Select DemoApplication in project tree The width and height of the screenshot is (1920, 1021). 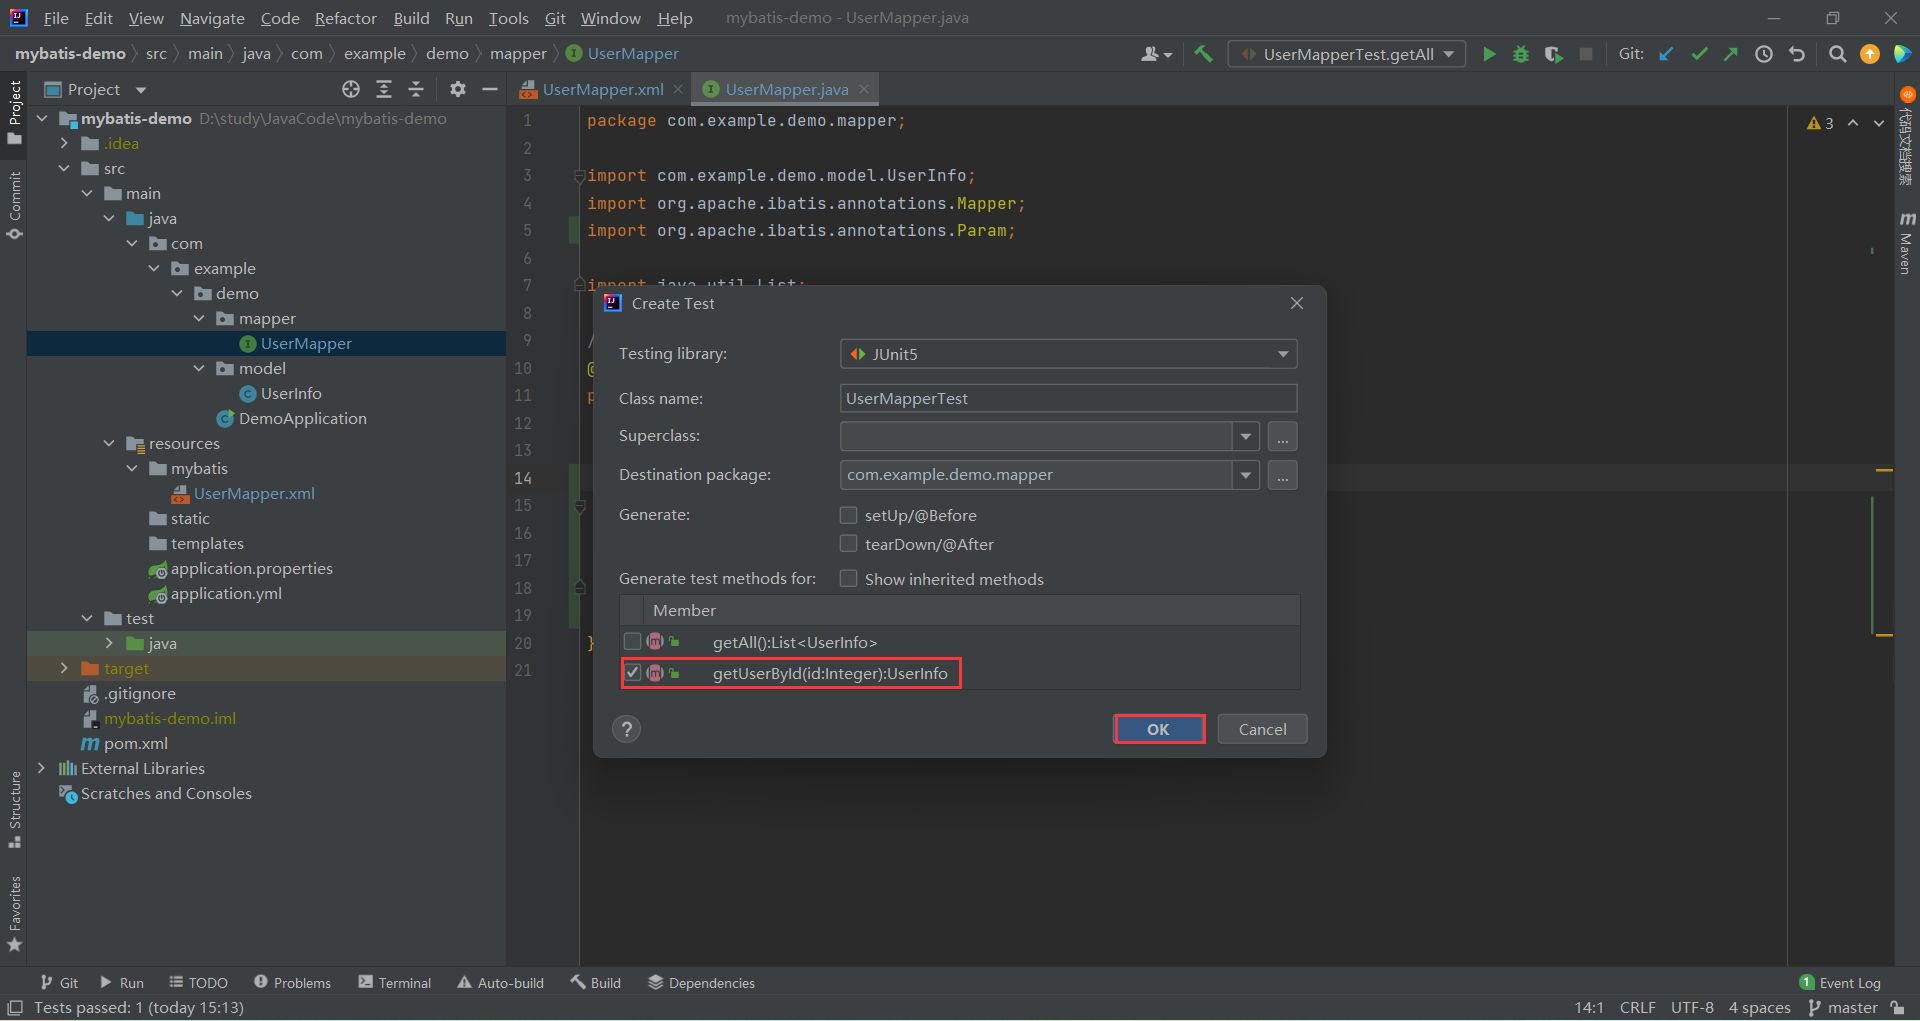[302, 418]
